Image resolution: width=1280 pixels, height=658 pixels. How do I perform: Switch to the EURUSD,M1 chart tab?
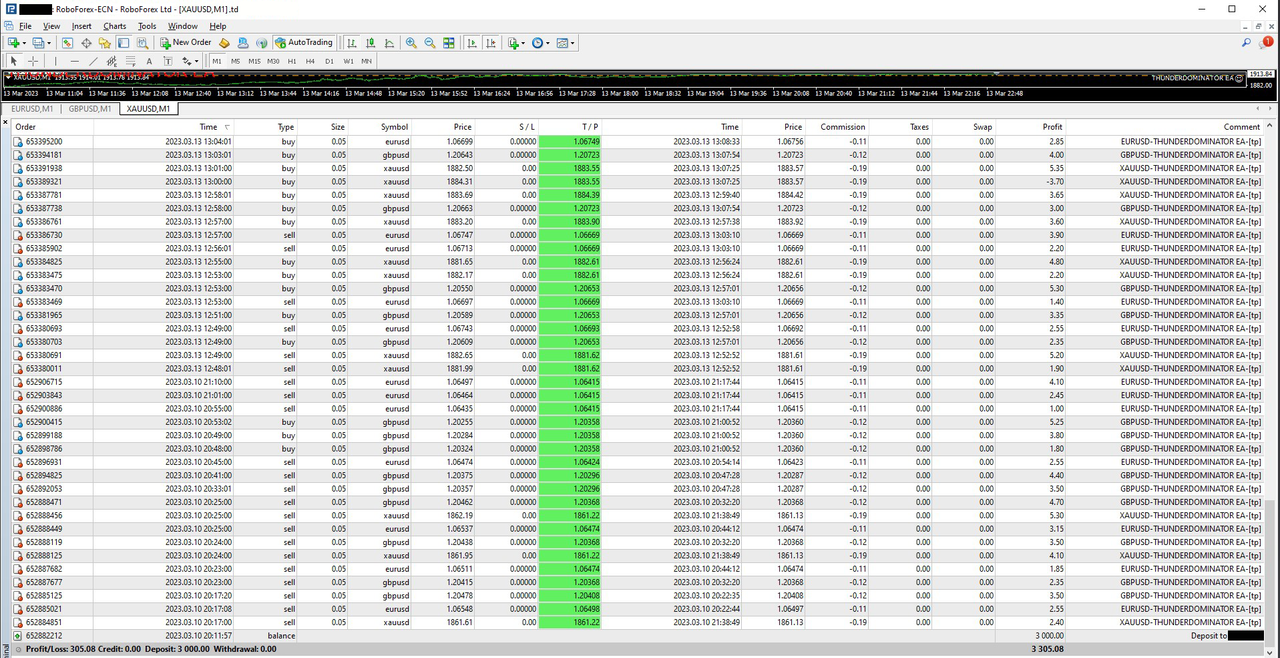(31, 108)
